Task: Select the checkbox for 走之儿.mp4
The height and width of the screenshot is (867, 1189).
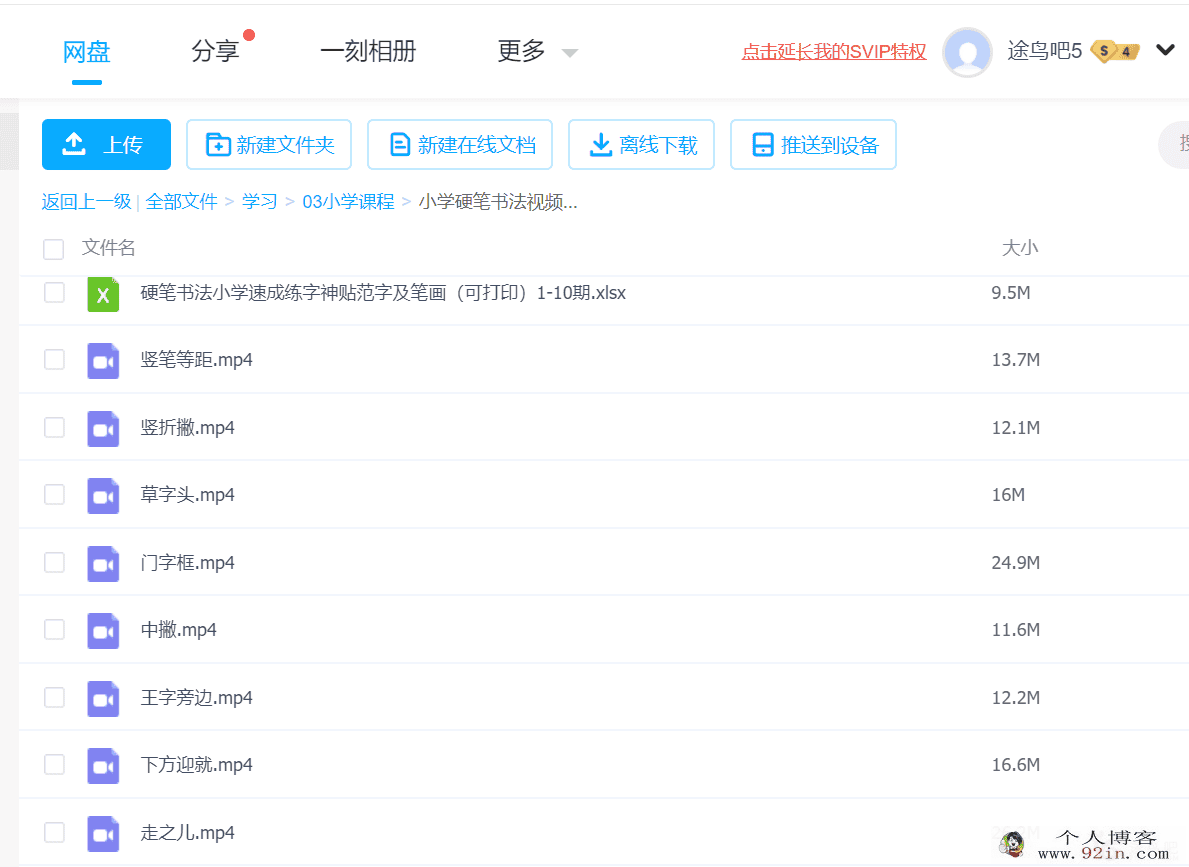Action: tap(55, 833)
